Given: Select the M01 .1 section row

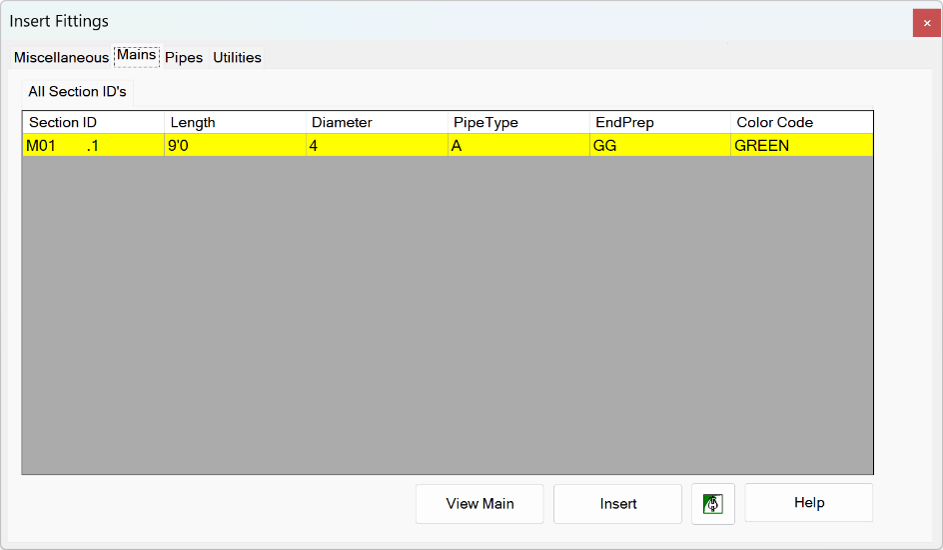Looking at the screenshot, I should [x=447, y=145].
